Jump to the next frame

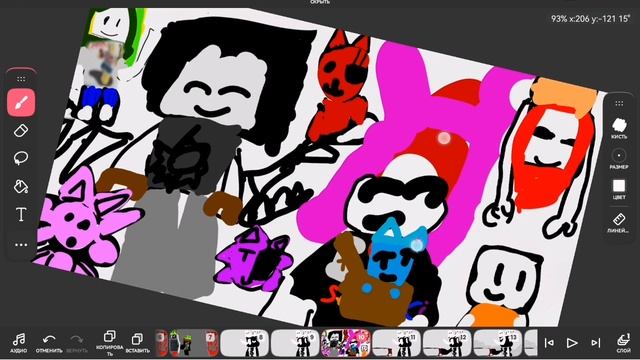click(x=596, y=343)
